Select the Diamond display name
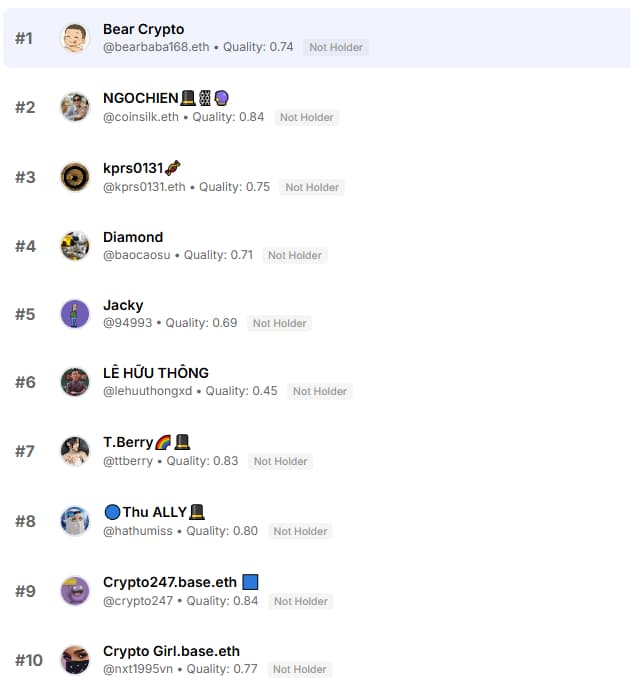Image resolution: width=631 pixels, height=682 pixels. coord(133,237)
